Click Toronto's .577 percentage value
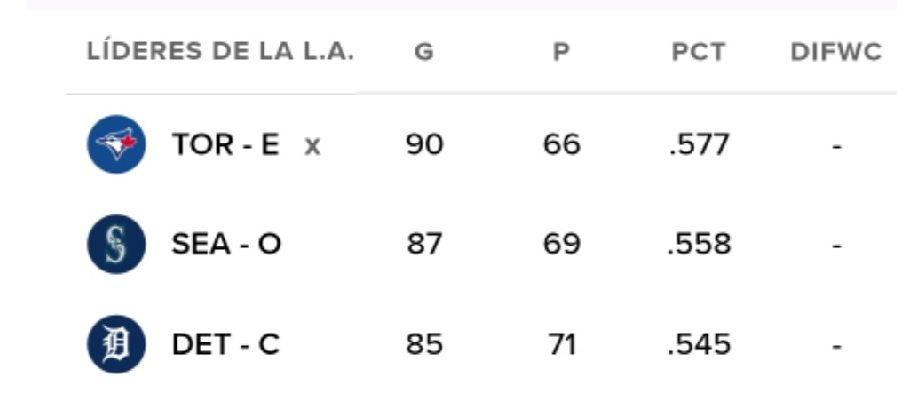Image resolution: width=897 pixels, height=406 pixels. [x=698, y=146]
